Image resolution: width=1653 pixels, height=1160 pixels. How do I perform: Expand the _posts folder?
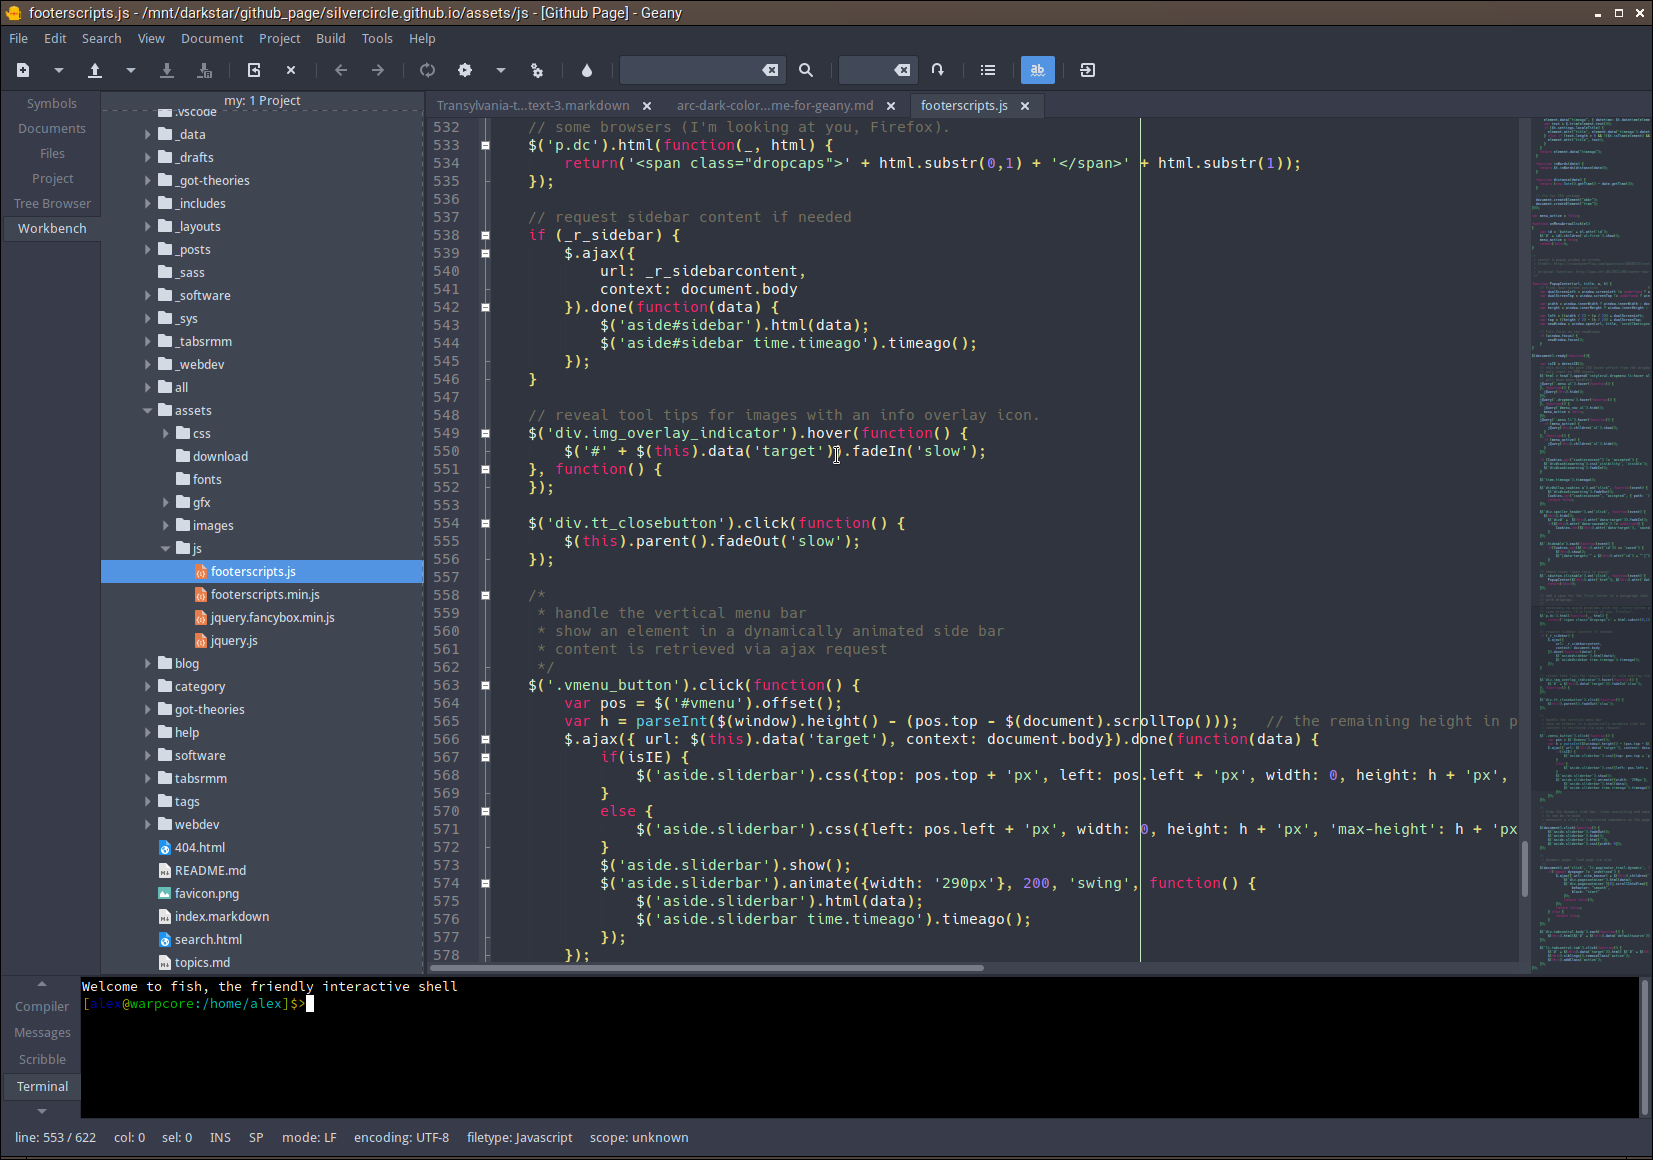coord(148,249)
